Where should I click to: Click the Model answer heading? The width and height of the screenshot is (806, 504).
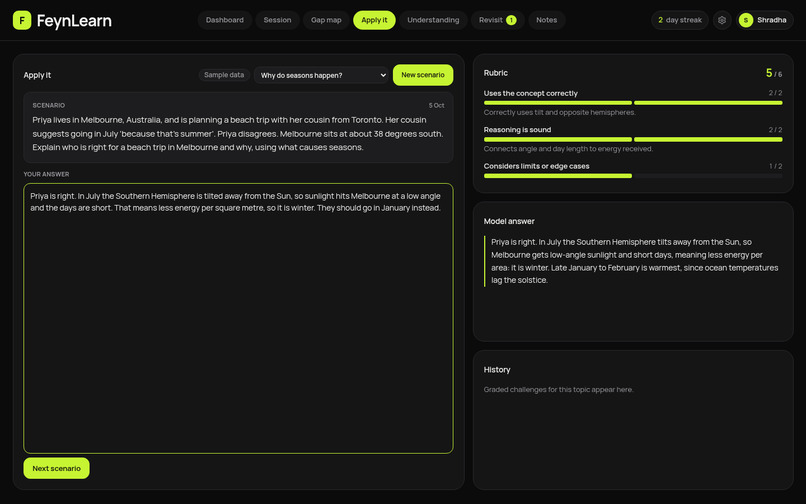coord(509,221)
